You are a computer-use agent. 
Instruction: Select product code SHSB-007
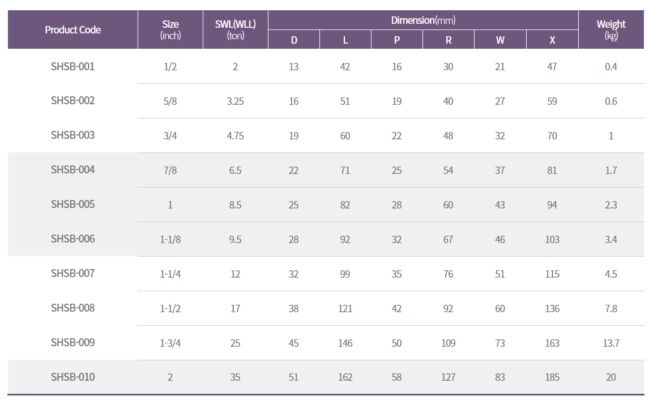73,273
